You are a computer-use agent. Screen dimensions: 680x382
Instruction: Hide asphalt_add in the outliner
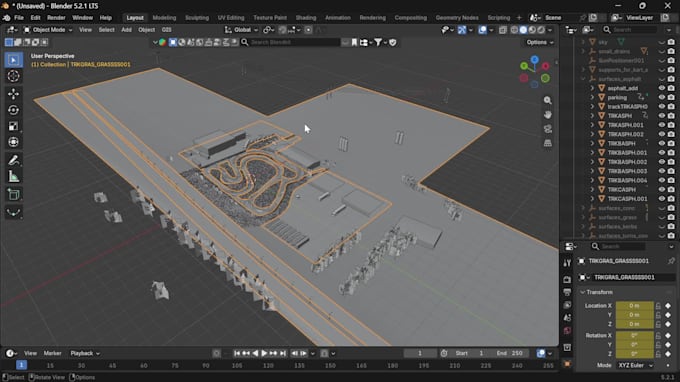click(x=662, y=88)
